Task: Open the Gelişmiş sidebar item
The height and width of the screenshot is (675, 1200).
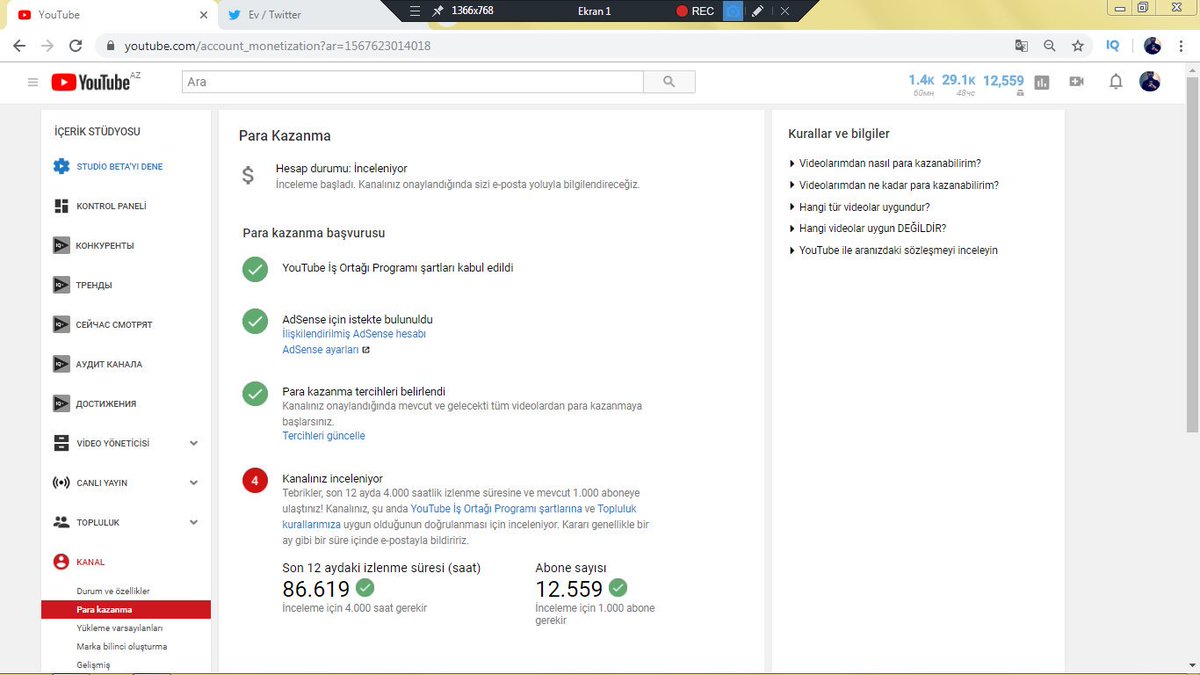Action: pos(93,664)
